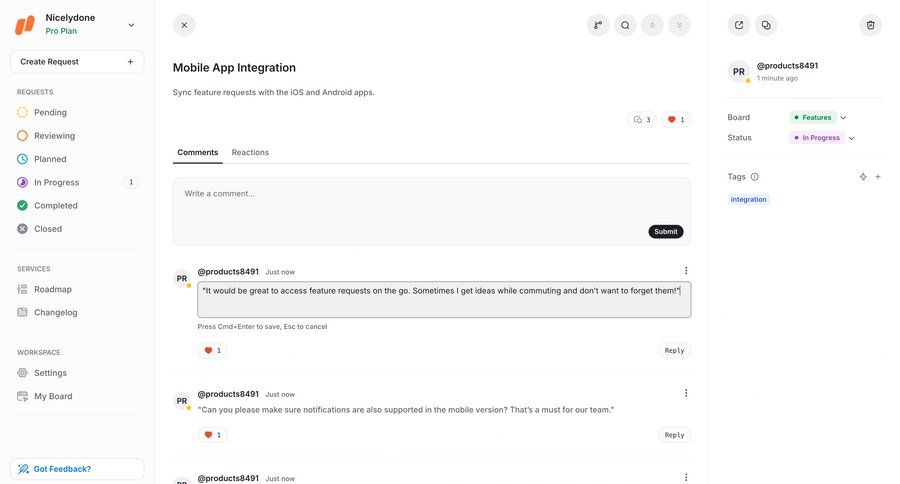Toggle heart on the first comment
Screen dimensions: 900x484
coord(212,351)
